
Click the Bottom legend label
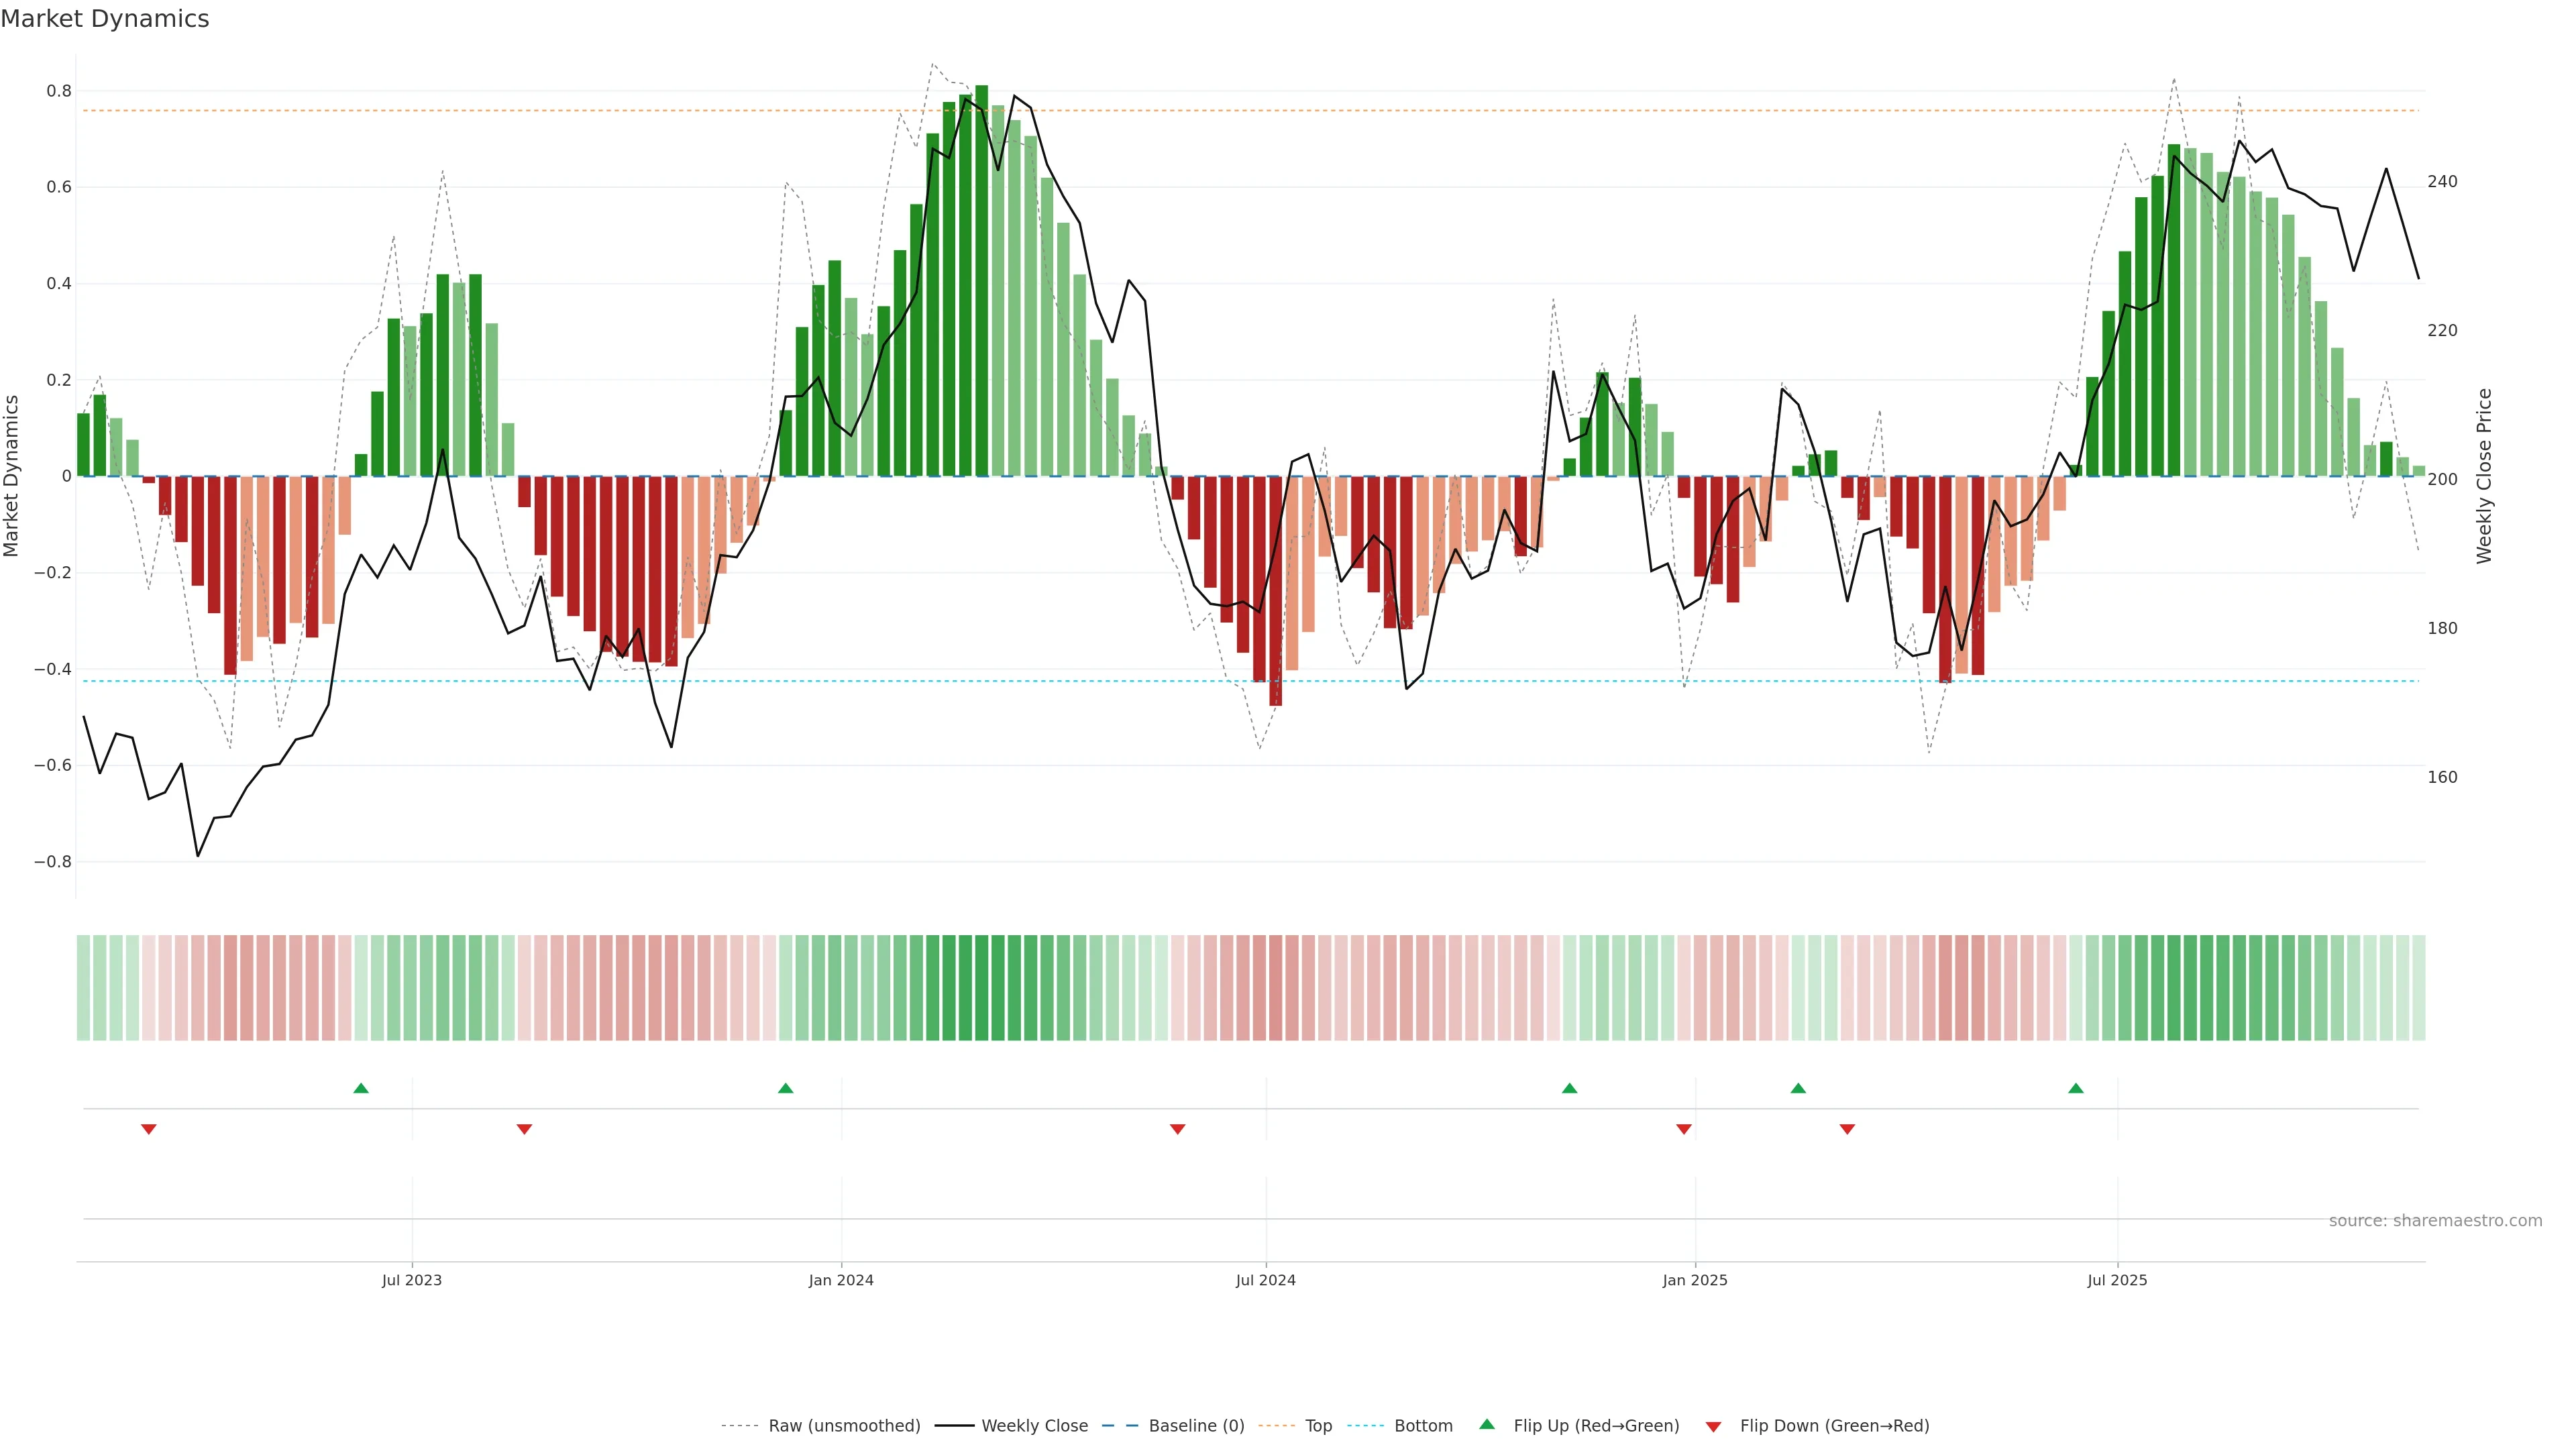pyautogui.click(x=1423, y=1426)
